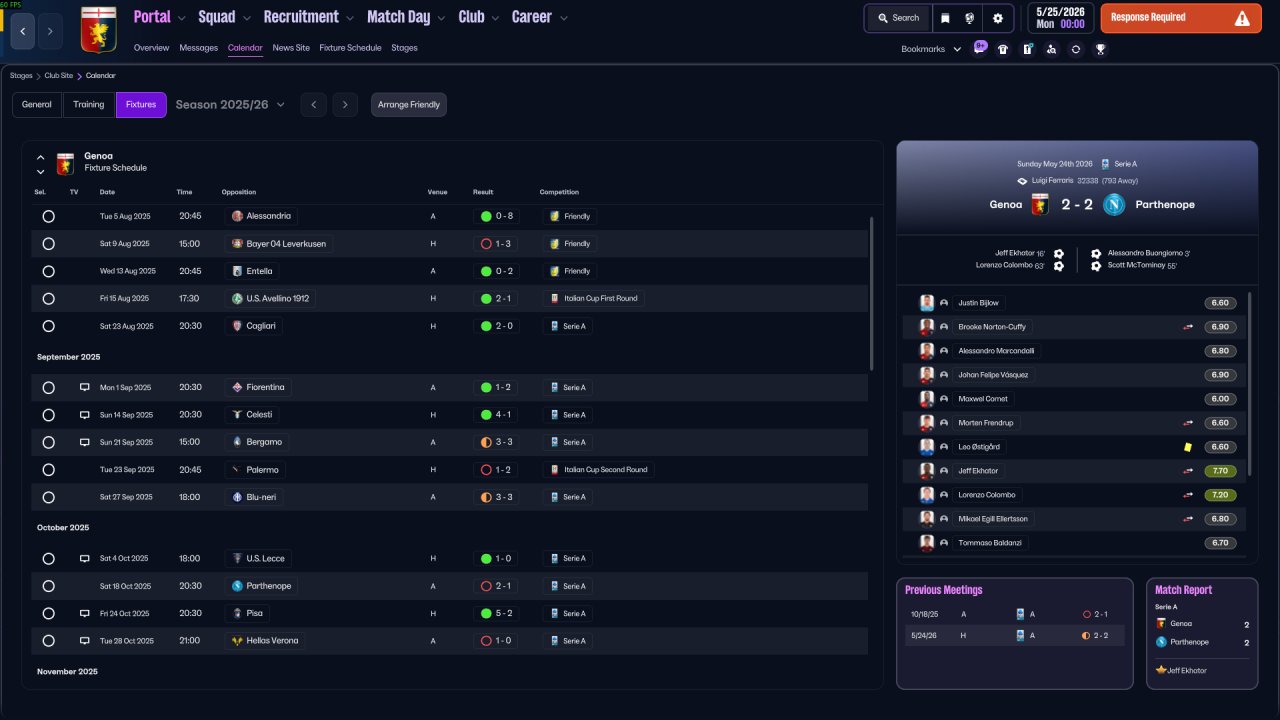The height and width of the screenshot is (720, 1280).
Task: Open the globe world icon in top bar
Action: (970, 18)
